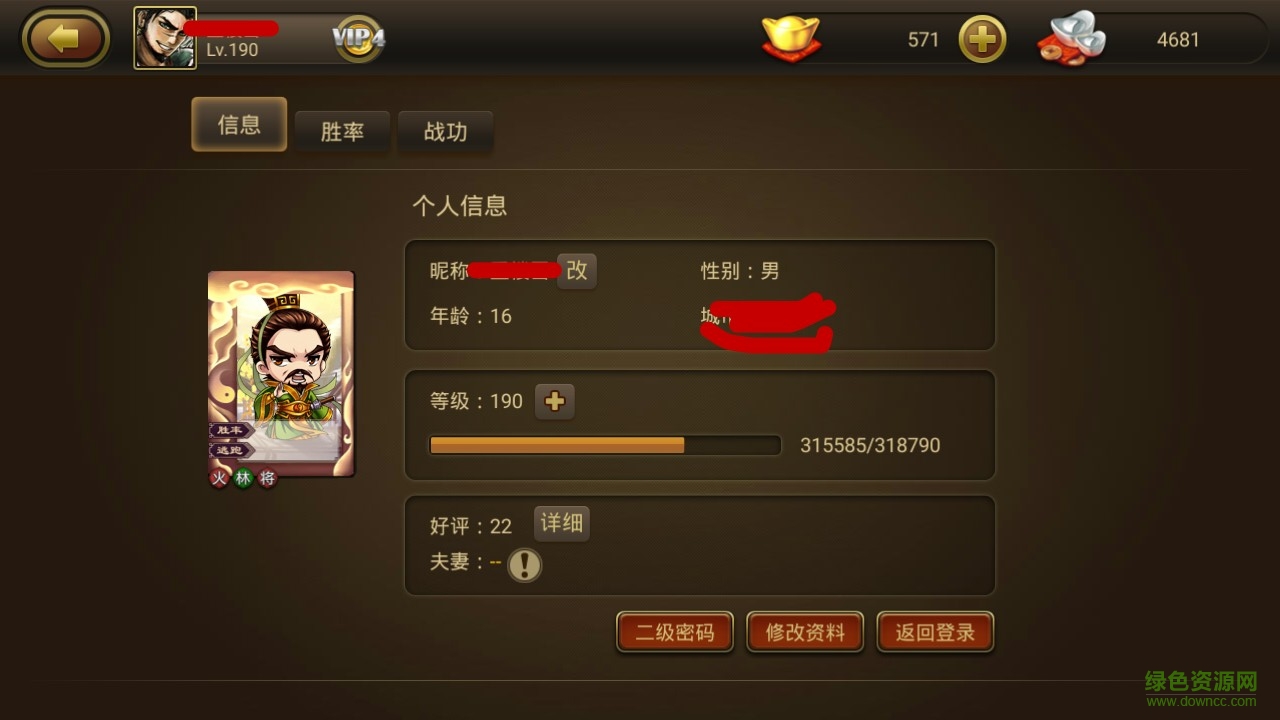The width and height of the screenshot is (1280, 720).
Task: Tap the yellow back arrow button
Action: point(66,39)
